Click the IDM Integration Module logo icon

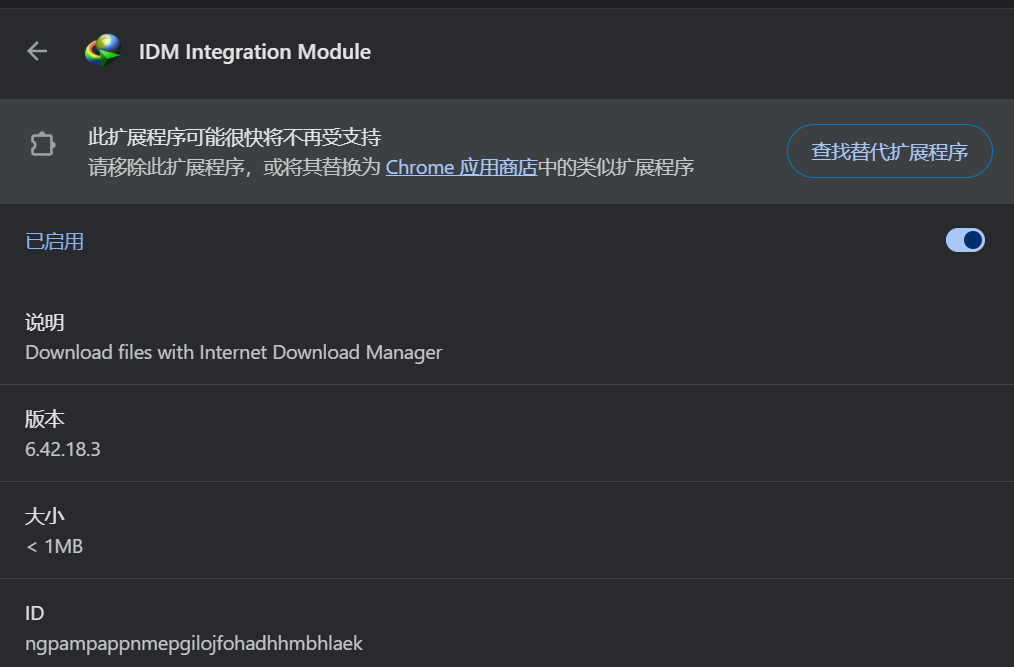tap(102, 51)
